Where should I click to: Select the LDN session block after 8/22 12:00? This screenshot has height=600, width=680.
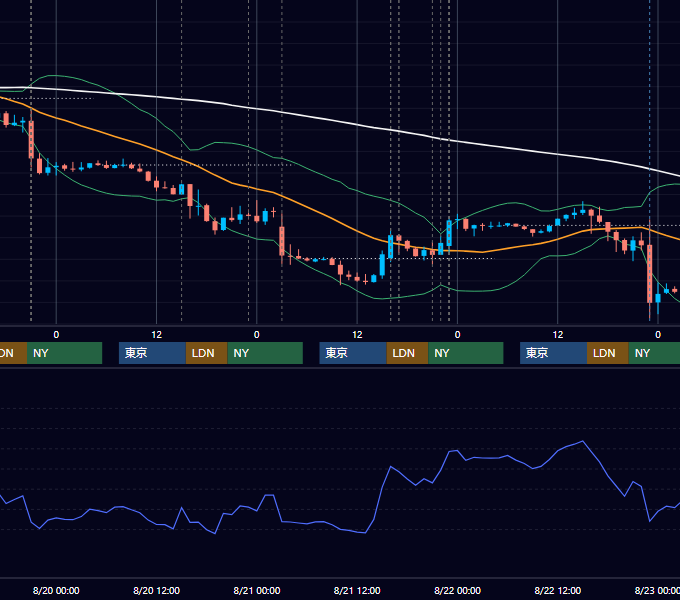tap(608, 353)
